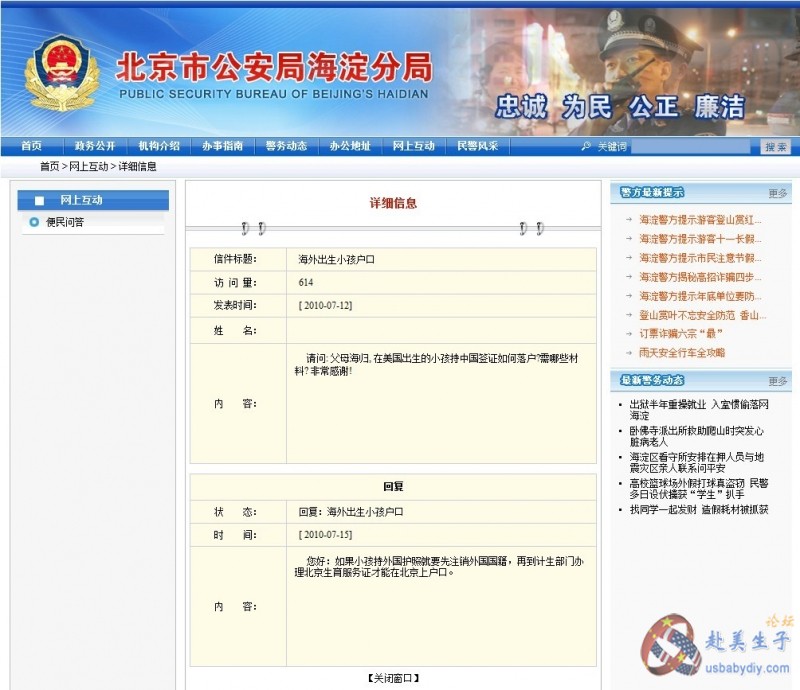Click the search magnifier icon beside 关键词
800x690 pixels.
pyautogui.click(x=586, y=147)
